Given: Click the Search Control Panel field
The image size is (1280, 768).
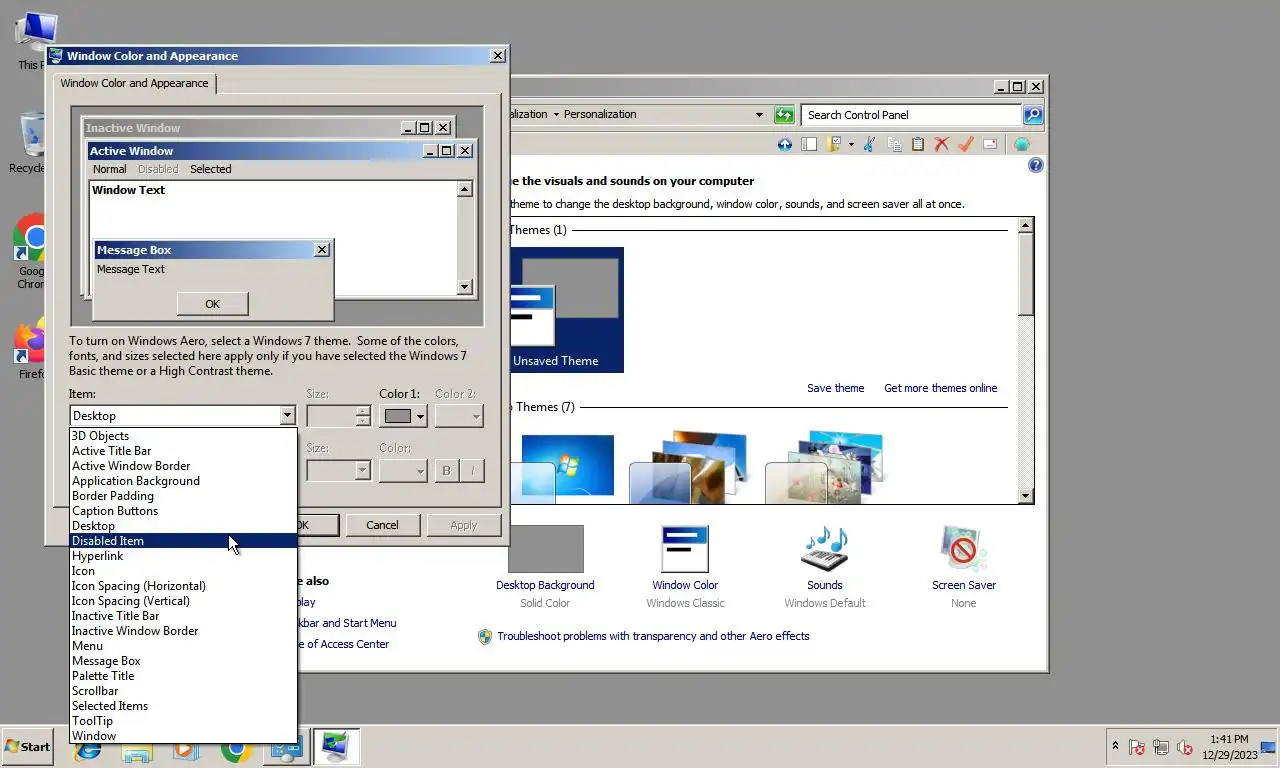Looking at the screenshot, I should coord(911,115).
